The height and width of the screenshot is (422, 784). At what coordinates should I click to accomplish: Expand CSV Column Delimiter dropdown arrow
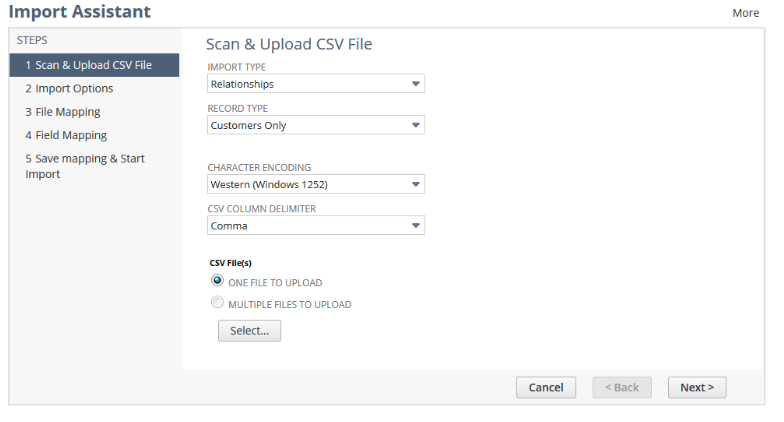415,226
